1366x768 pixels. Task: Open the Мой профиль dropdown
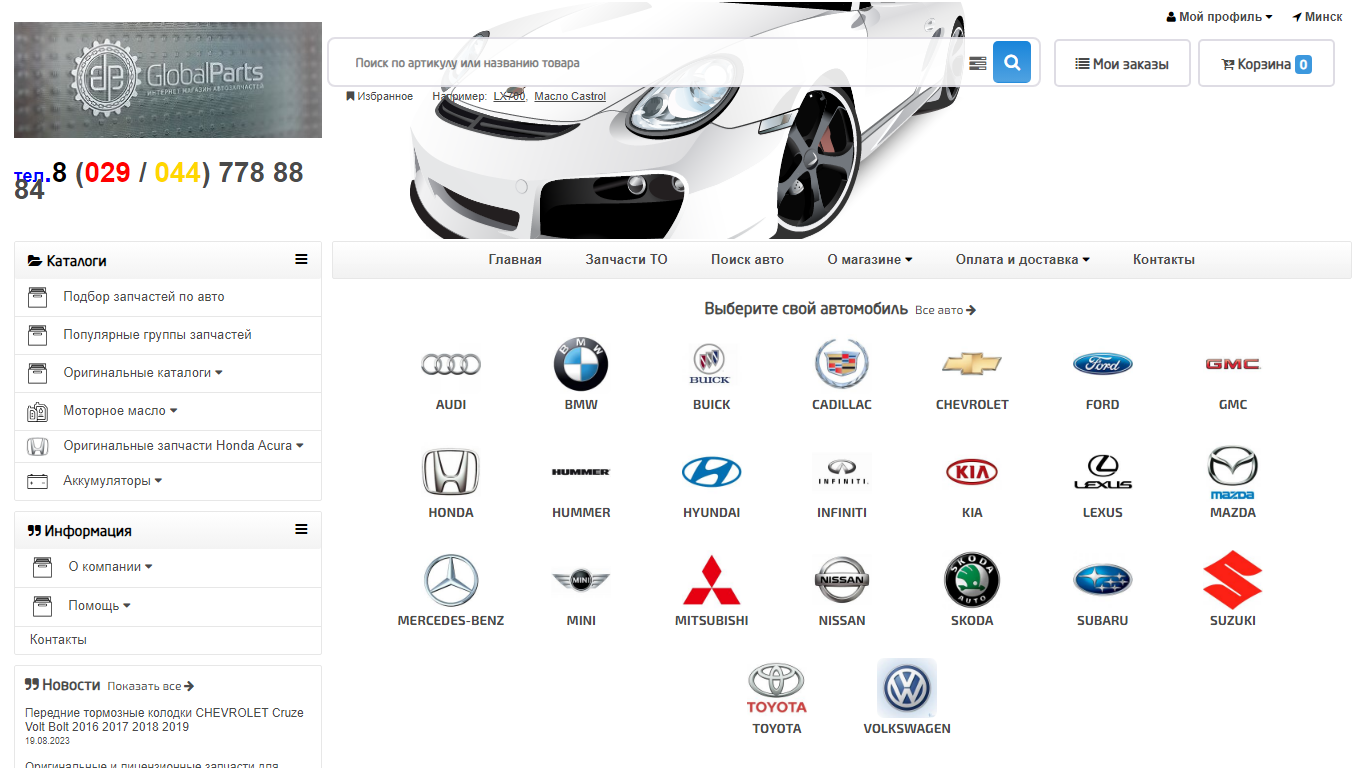pos(1219,17)
